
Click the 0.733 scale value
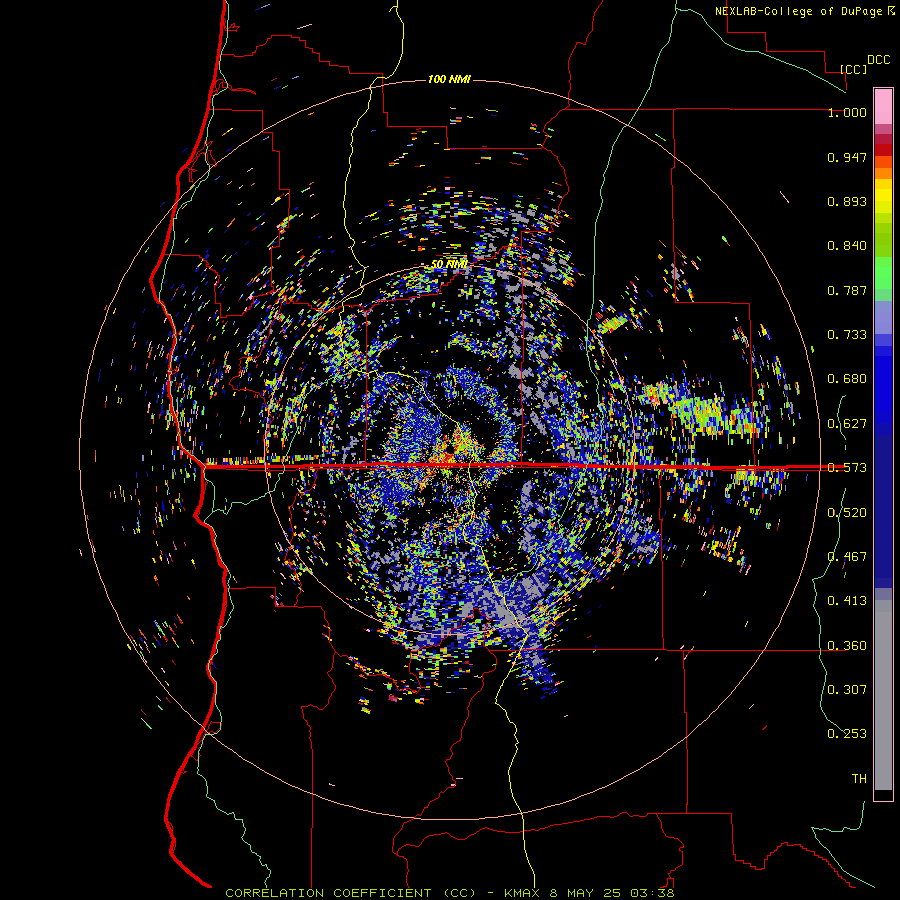(847, 335)
